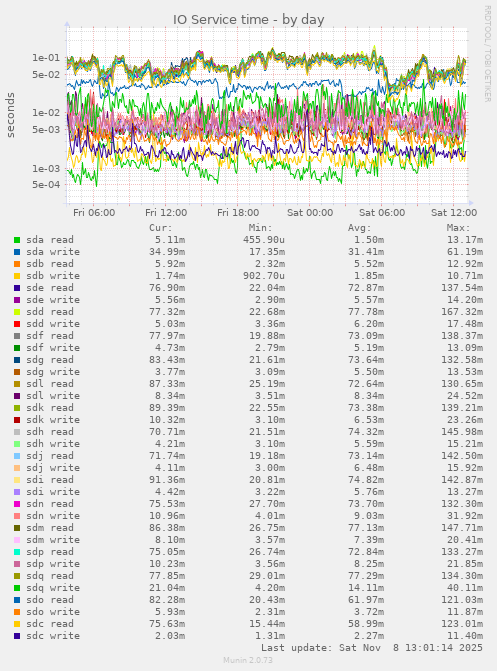Click the '1e-01' y-axis label
Viewport: 497px width, 671px height.
(x=46, y=58)
